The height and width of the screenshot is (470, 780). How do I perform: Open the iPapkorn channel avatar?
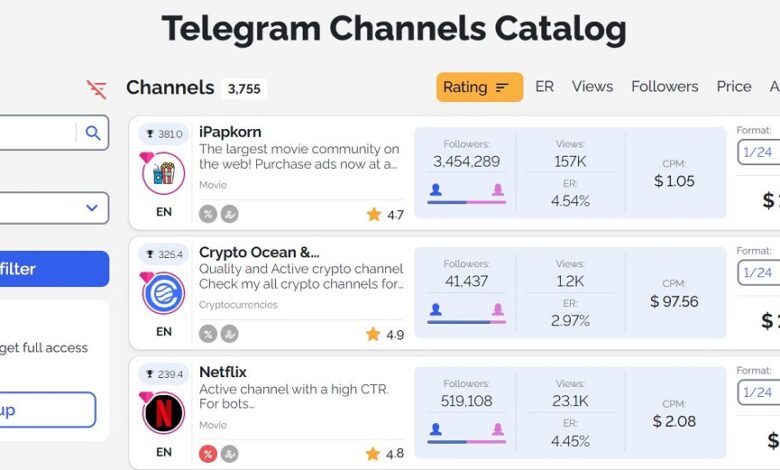[x=163, y=173]
